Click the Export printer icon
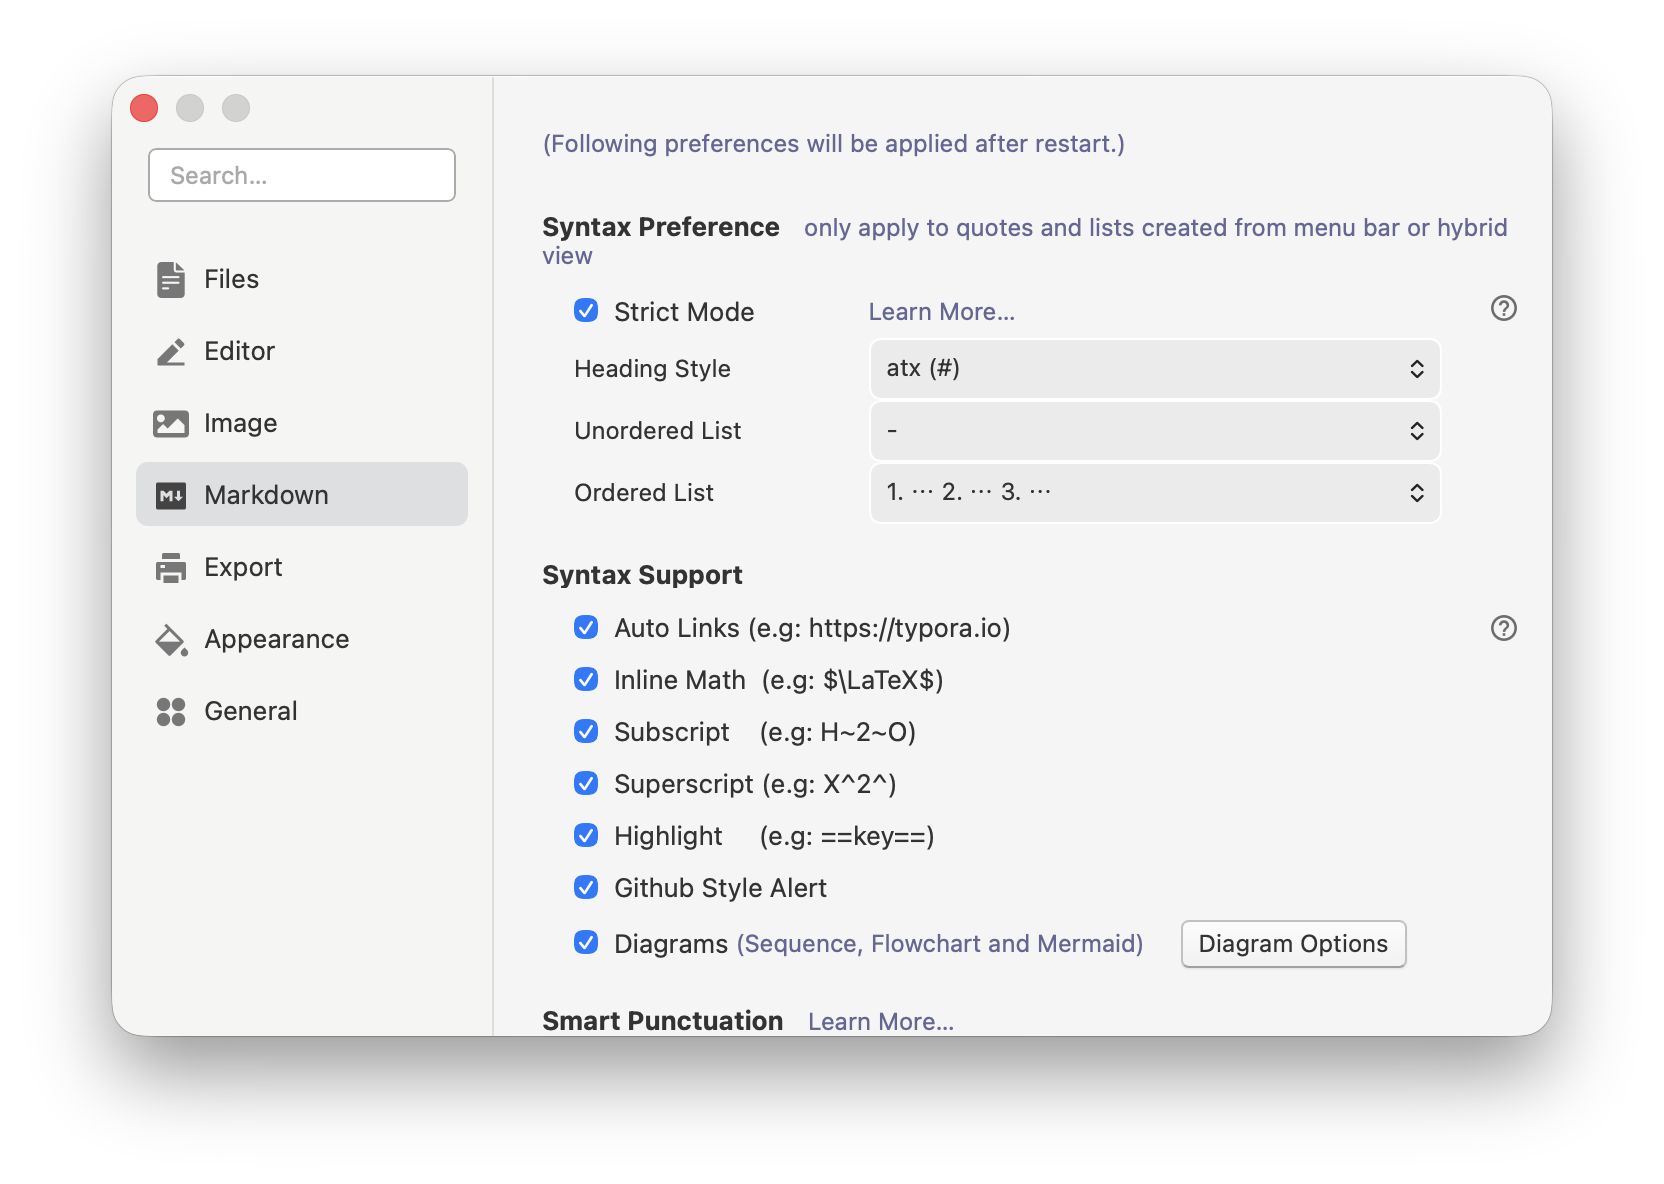The width and height of the screenshot is (1664, 1184). coord(171,567)
